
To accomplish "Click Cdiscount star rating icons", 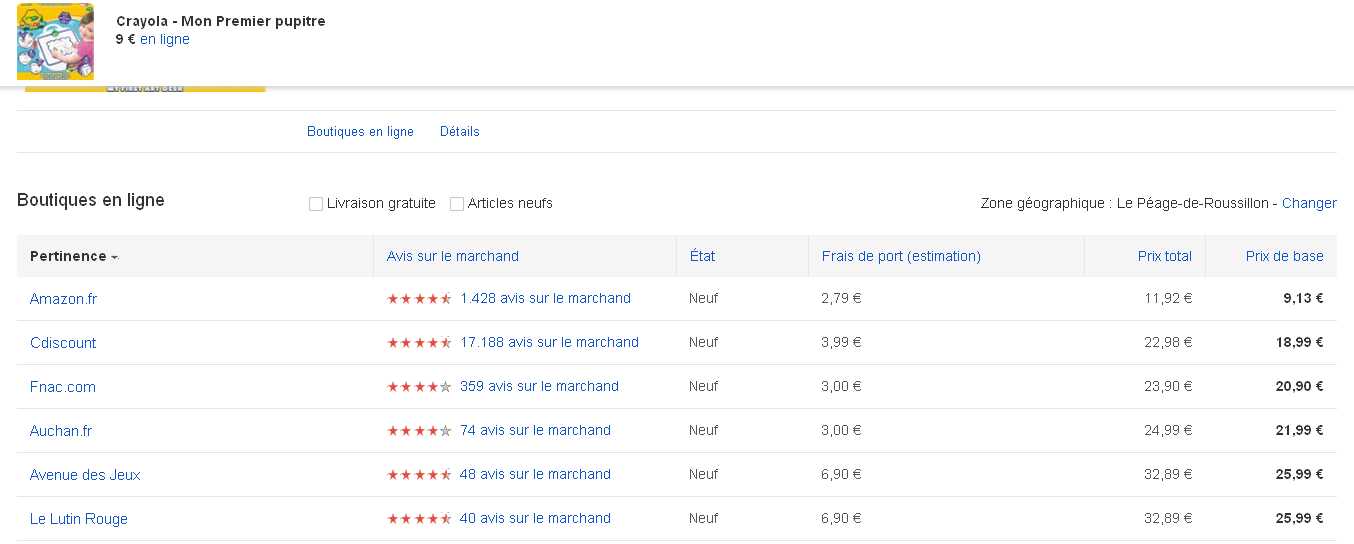I will 419,343.
